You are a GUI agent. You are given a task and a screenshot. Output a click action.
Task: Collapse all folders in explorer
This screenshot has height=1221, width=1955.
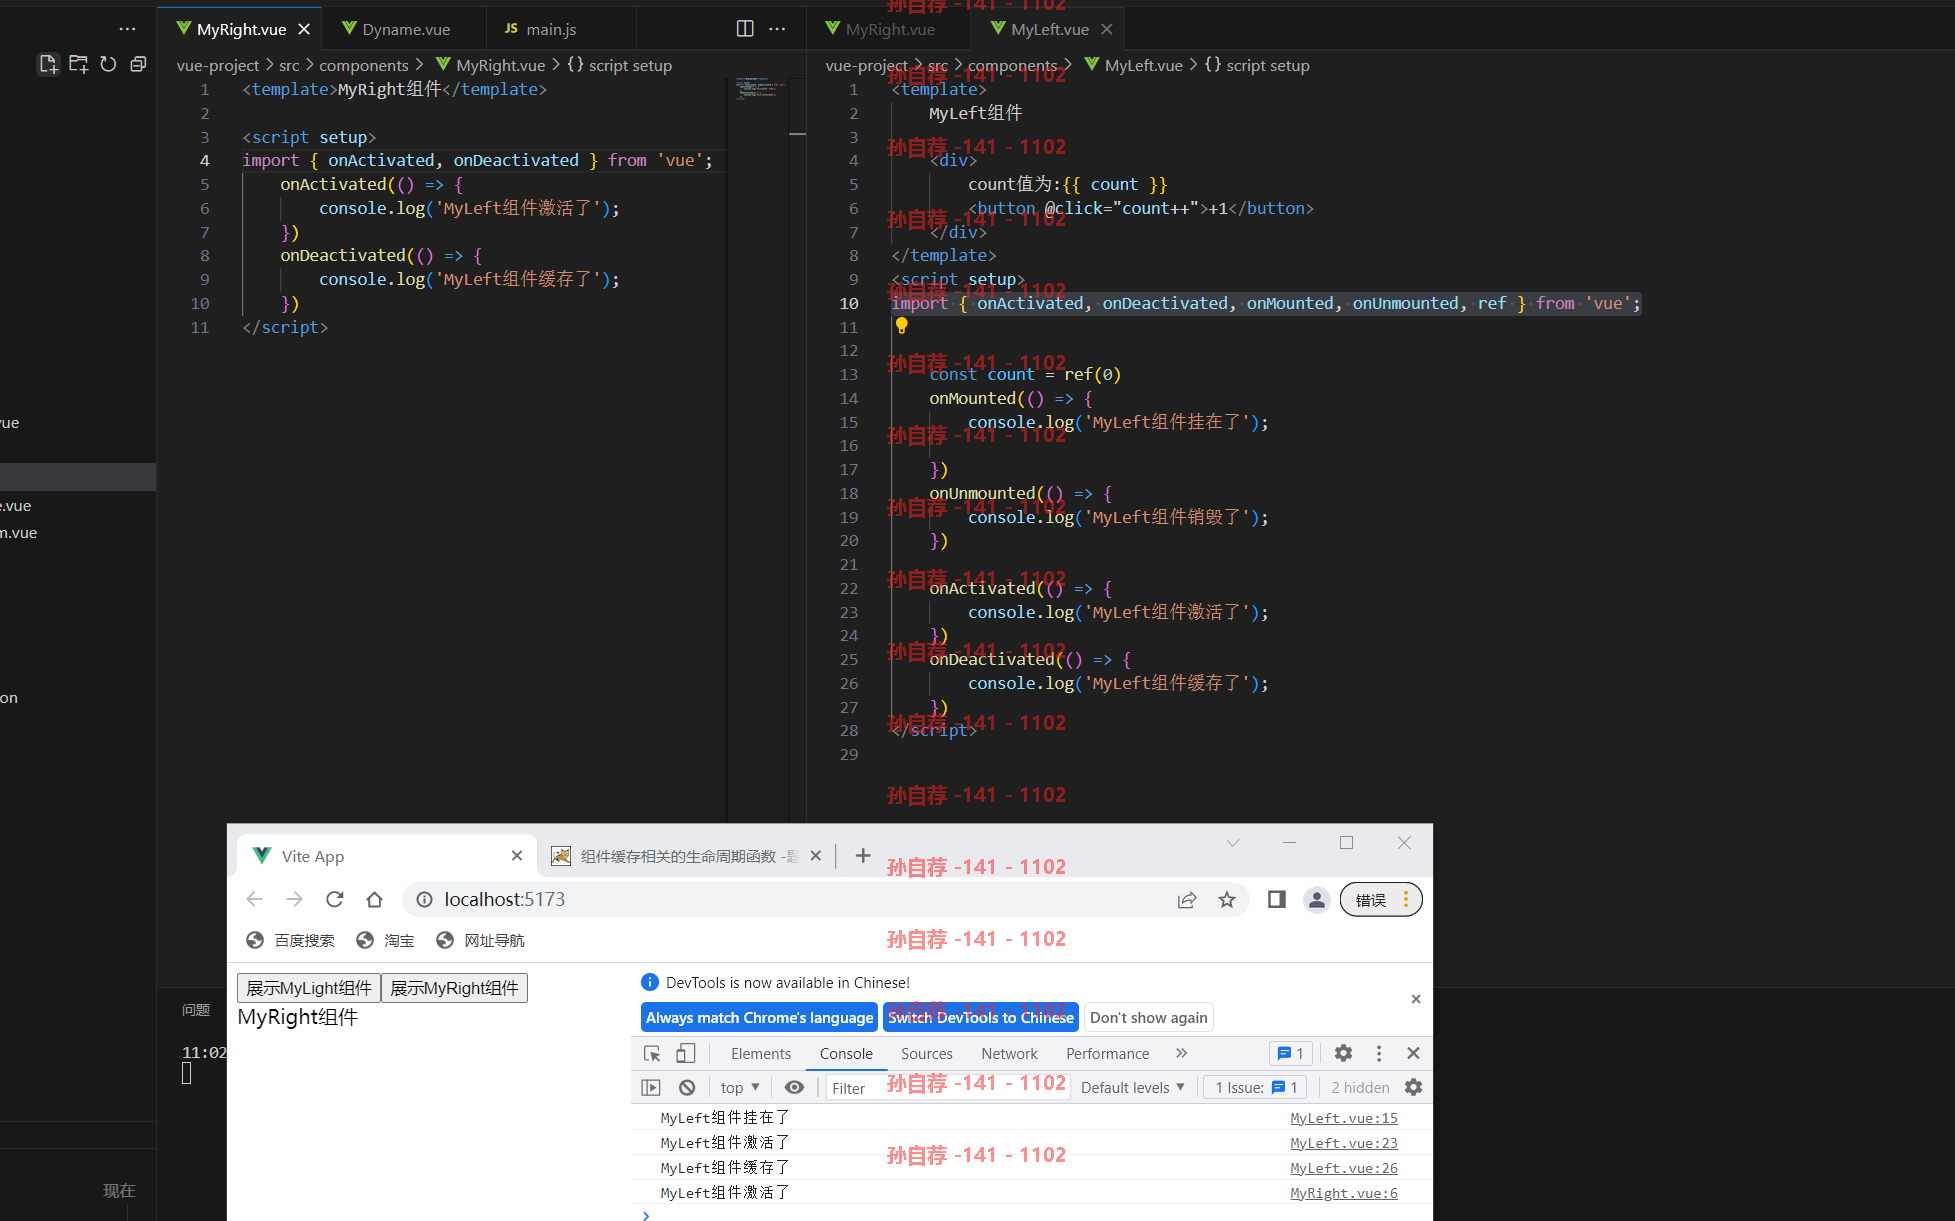[x=138, y=65]
